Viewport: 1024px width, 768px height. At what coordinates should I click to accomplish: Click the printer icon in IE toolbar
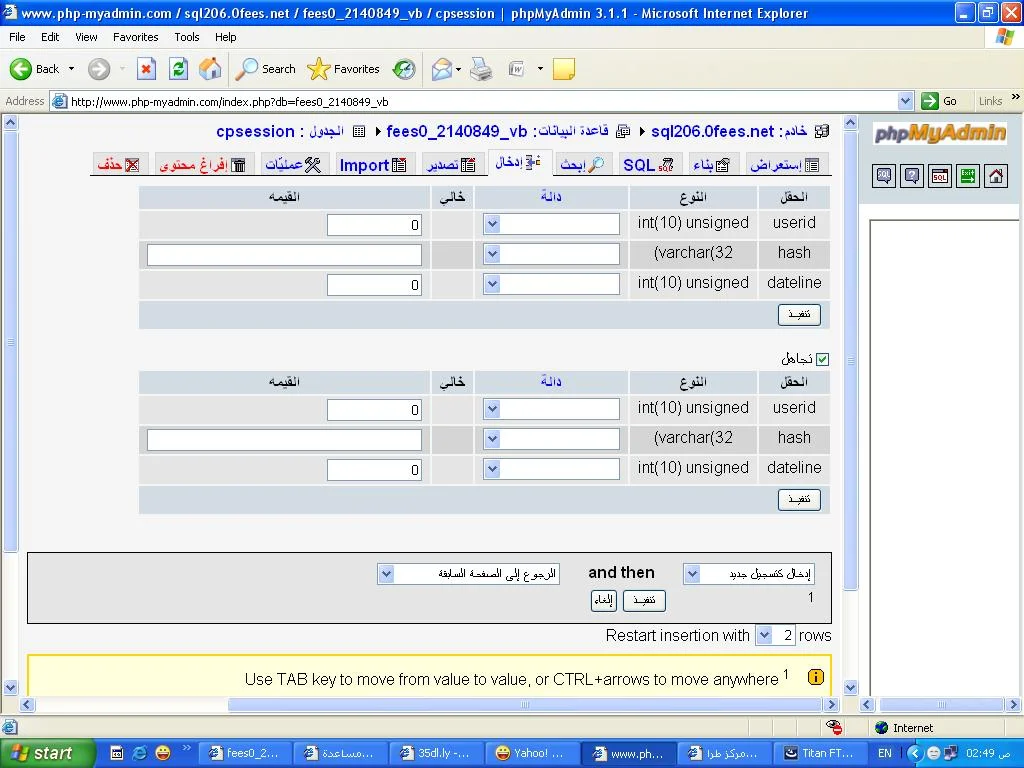pyautogui.click(x=481, y=69)
